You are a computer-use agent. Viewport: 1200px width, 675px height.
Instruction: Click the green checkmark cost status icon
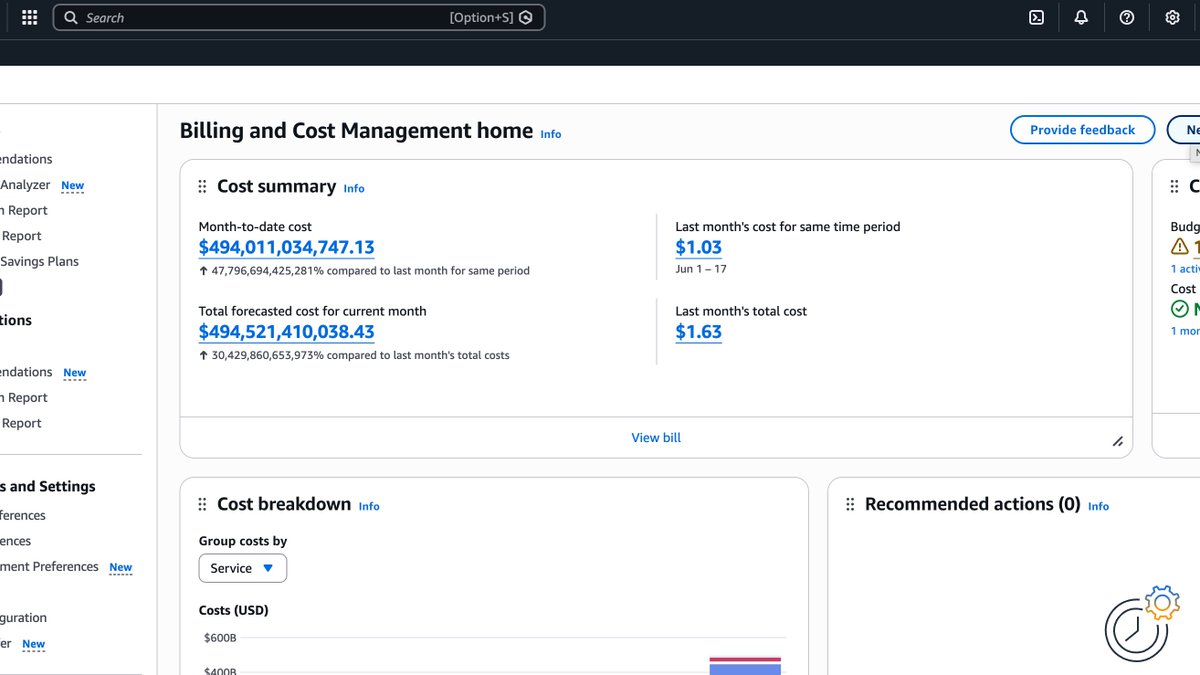click(1180, 309)
